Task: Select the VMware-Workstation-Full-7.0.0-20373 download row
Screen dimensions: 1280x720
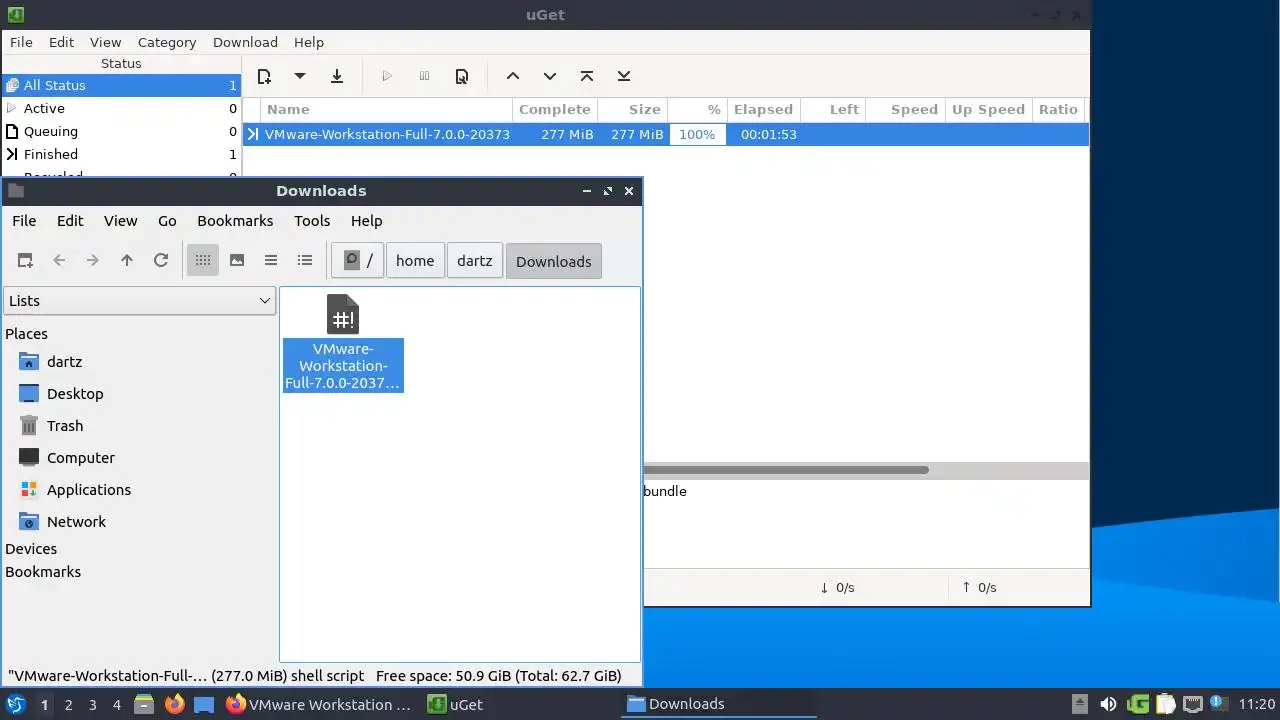Action: [x=665, y=134]
